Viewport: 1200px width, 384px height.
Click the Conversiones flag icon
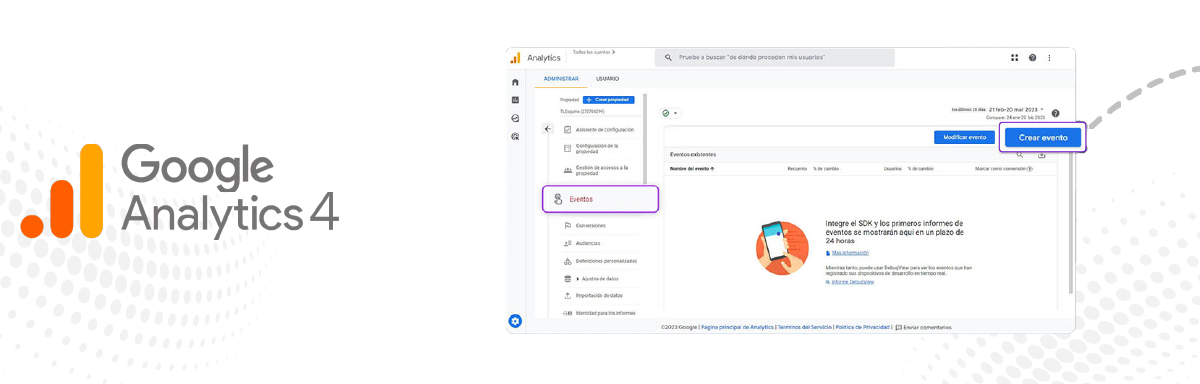(567, 226)
